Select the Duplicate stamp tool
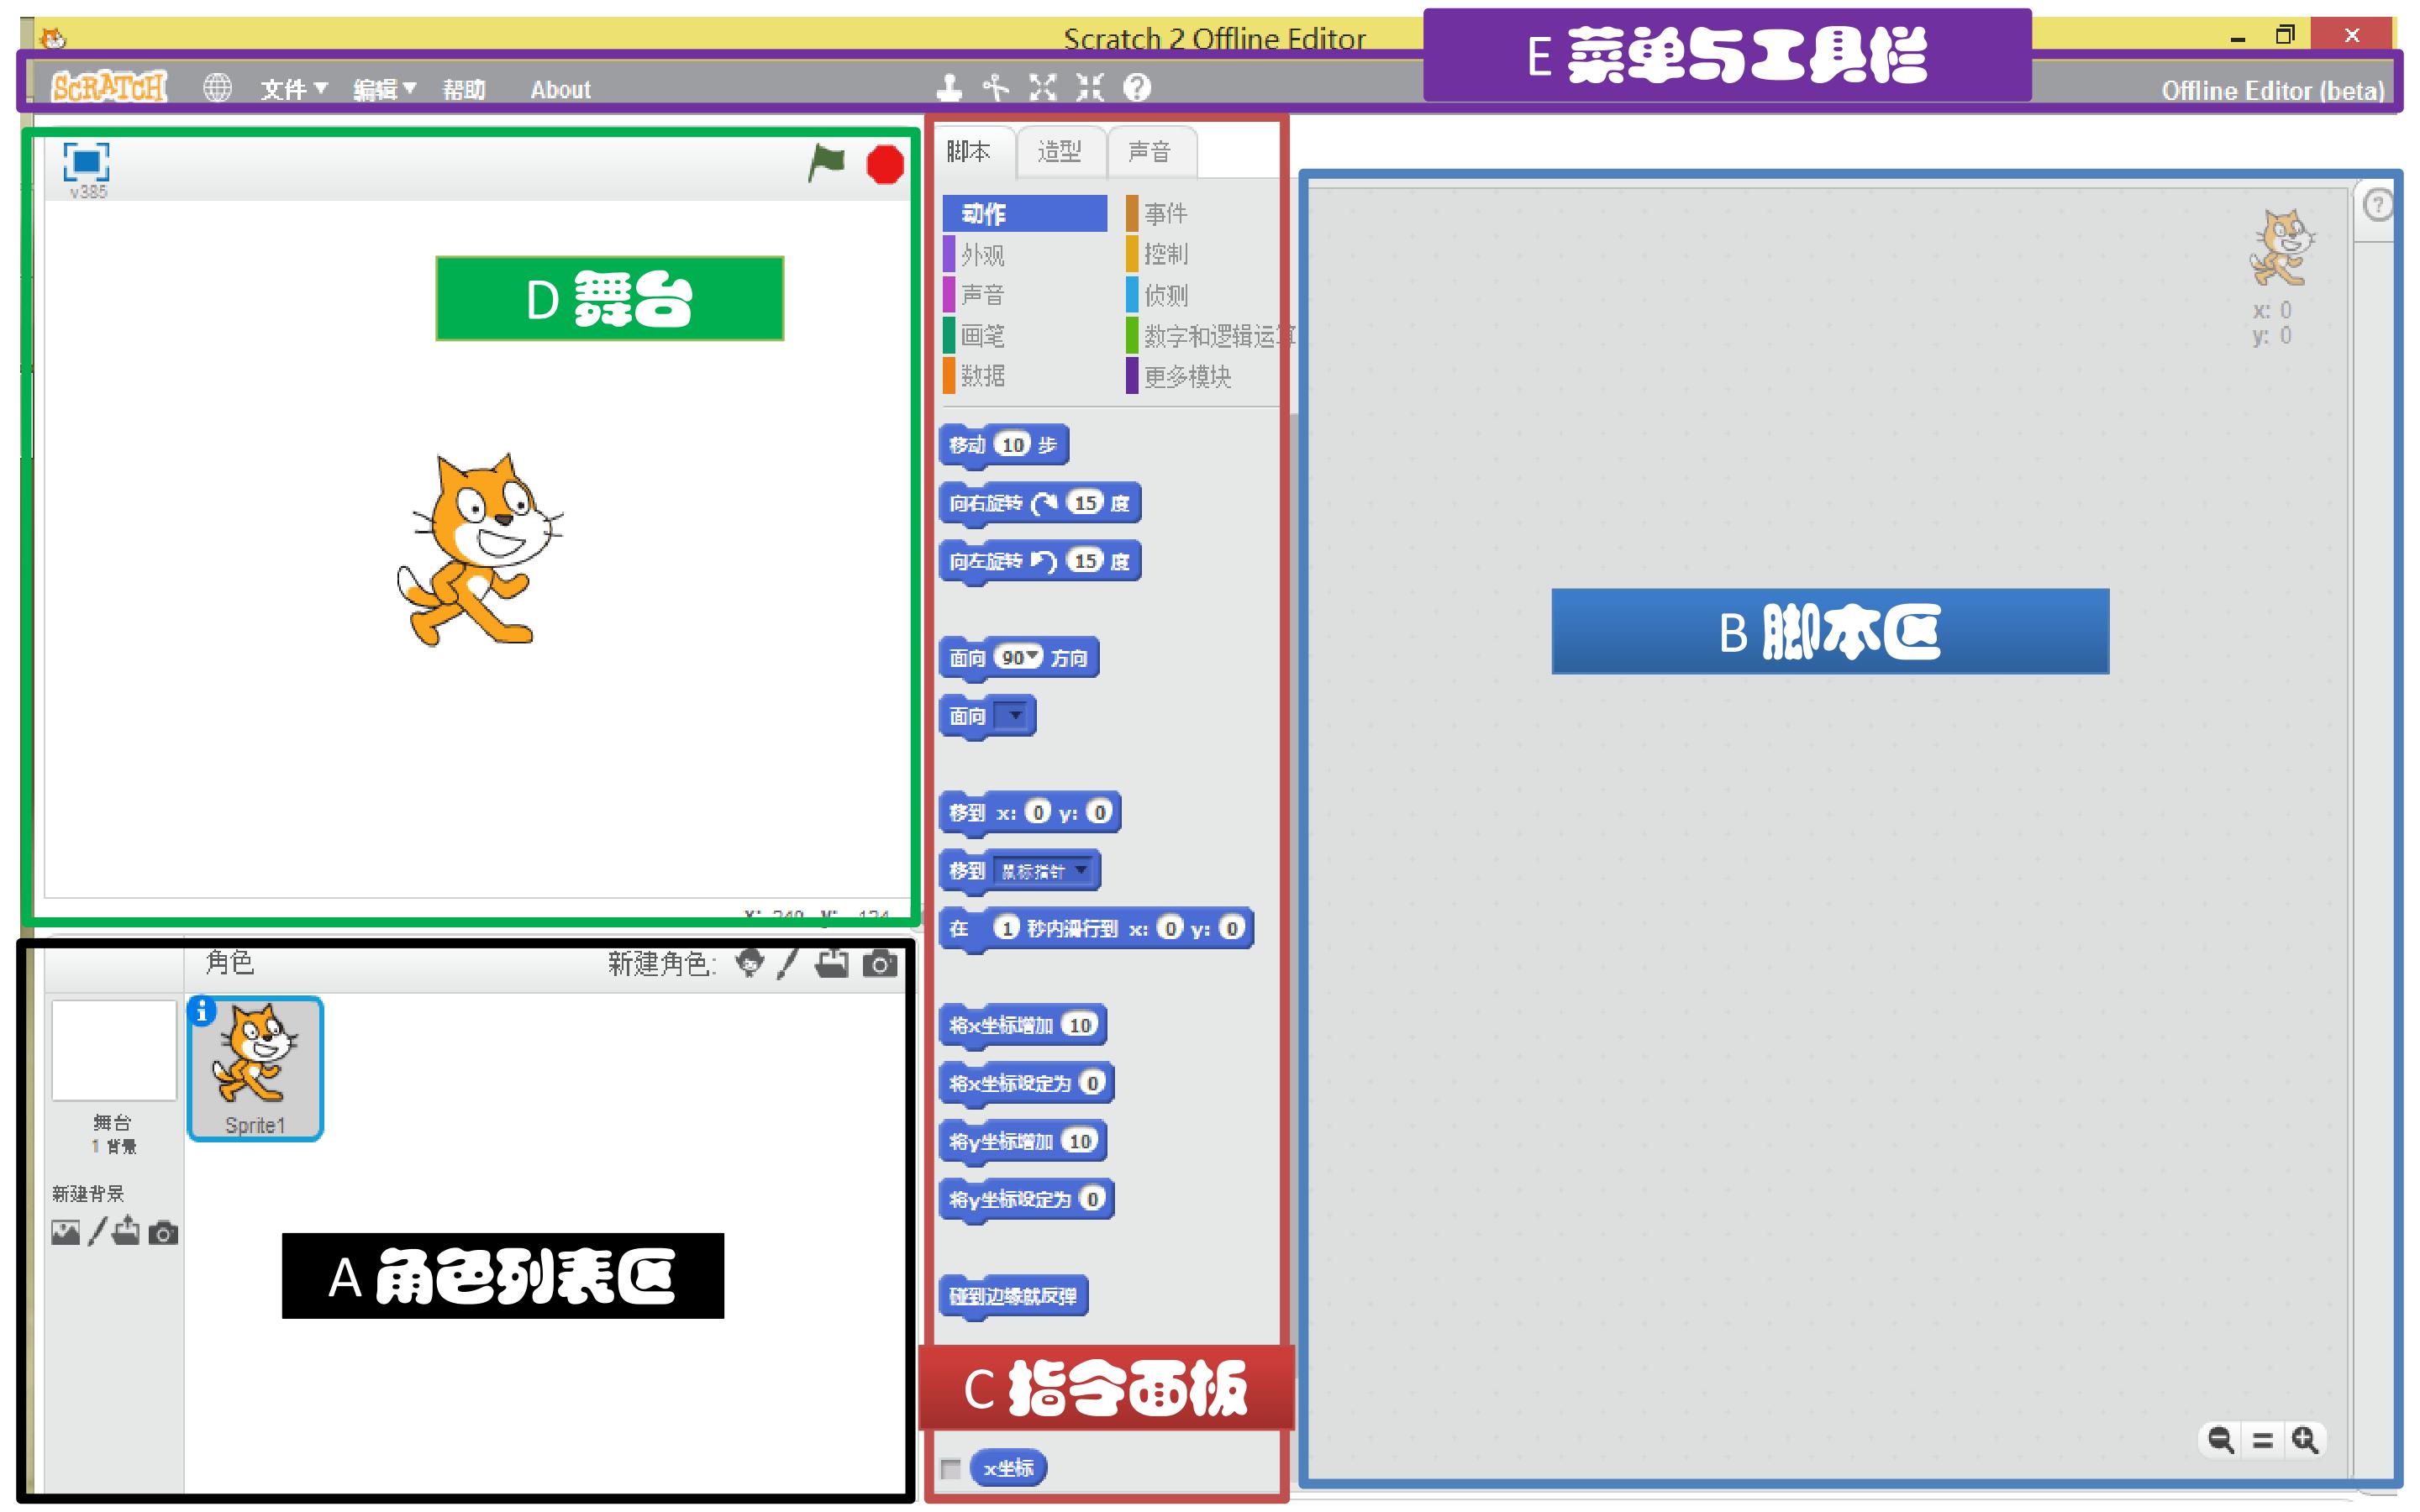 pos(949,88)
